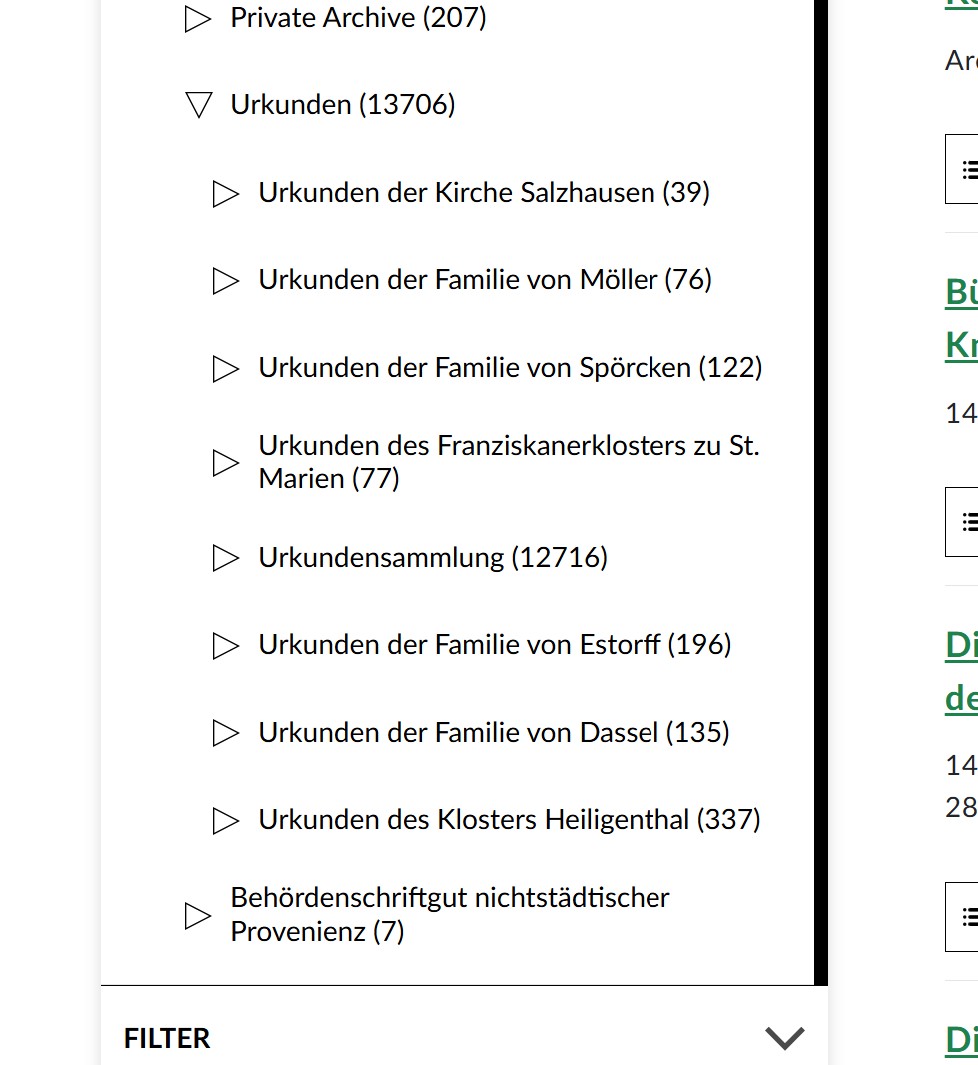
Task: Expand Urkunden der Familie von Spörcken arrow
Action: 226,369
